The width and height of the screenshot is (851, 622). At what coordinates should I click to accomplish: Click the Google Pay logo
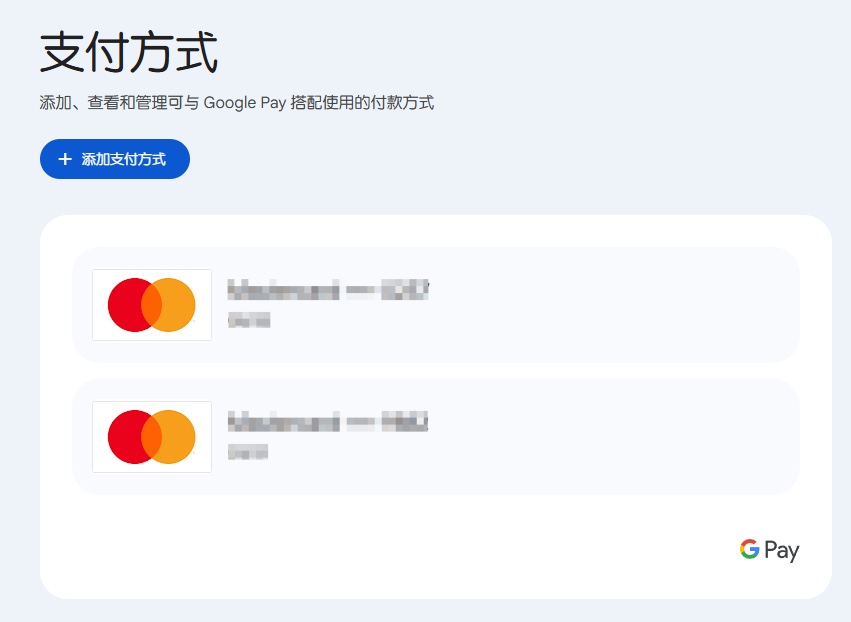point(769,550)
